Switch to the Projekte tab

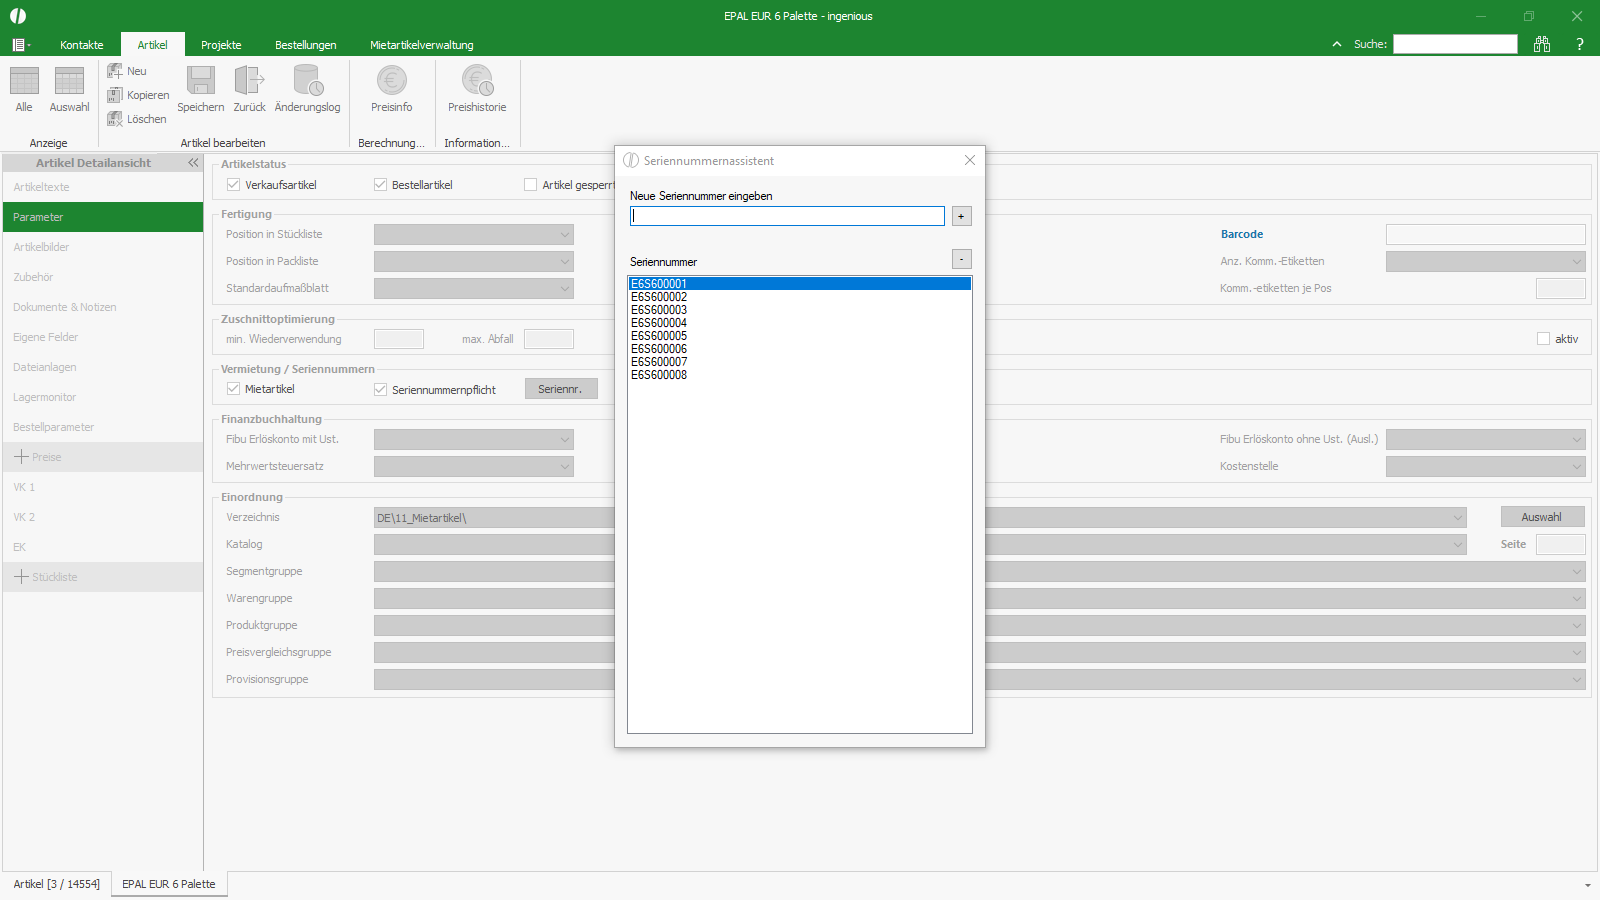(221, 45)
